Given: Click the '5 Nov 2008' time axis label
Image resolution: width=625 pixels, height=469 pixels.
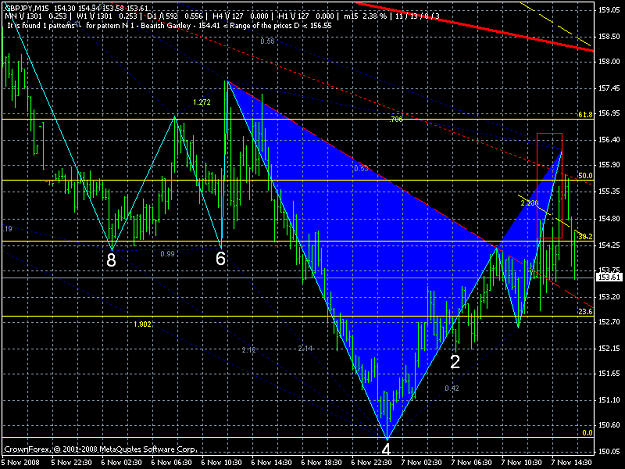Looking at the screenshot, I should click(20, 462).
